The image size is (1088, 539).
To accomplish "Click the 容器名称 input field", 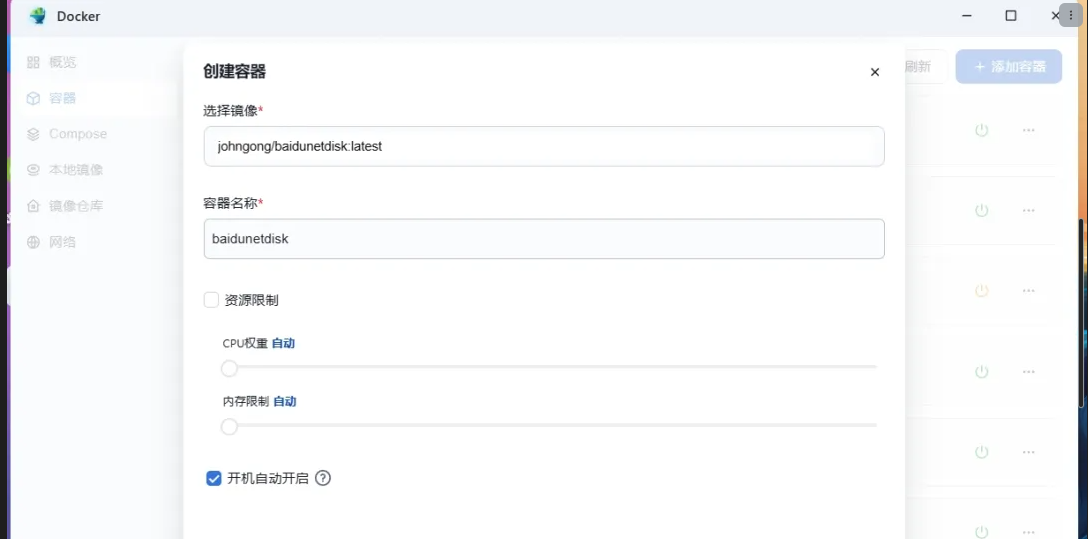I will tap(543, 239).
